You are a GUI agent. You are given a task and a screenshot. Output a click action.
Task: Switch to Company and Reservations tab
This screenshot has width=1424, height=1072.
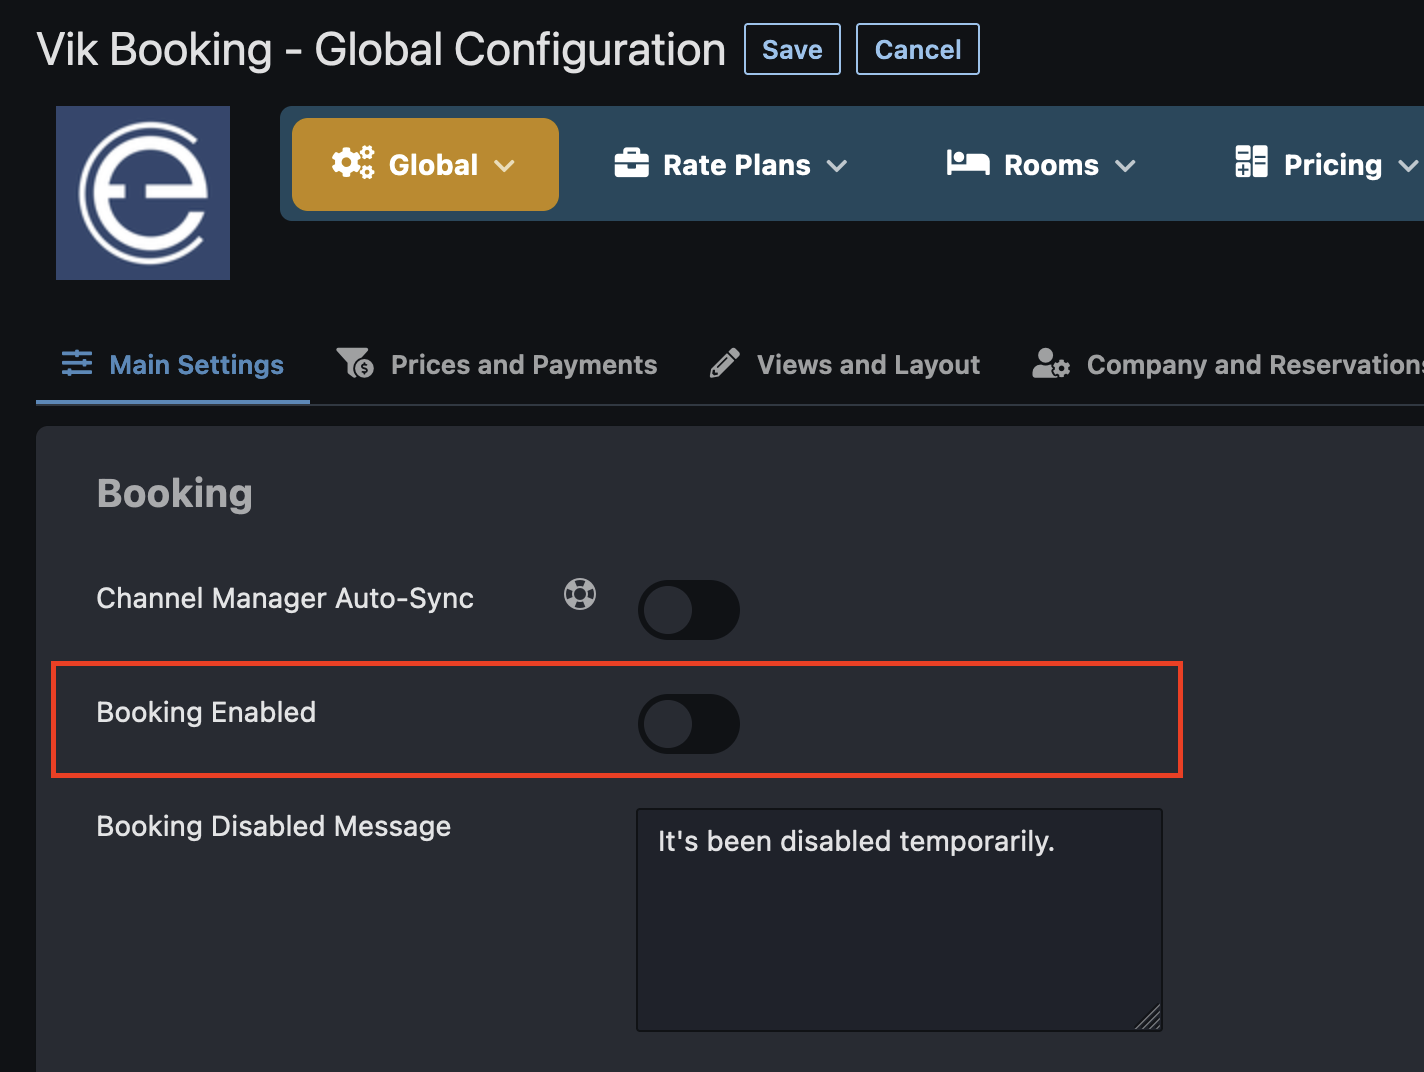[1227, 365]
